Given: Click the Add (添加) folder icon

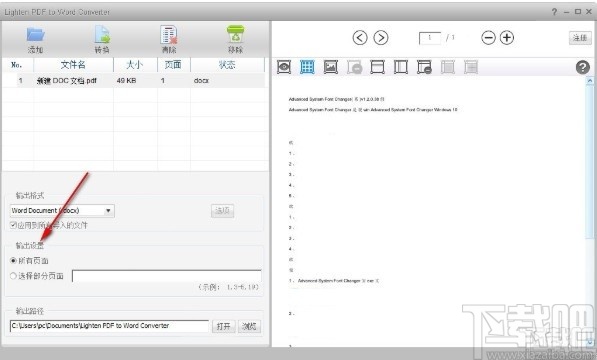Looking at the screenshot, I should click(35, 35).
